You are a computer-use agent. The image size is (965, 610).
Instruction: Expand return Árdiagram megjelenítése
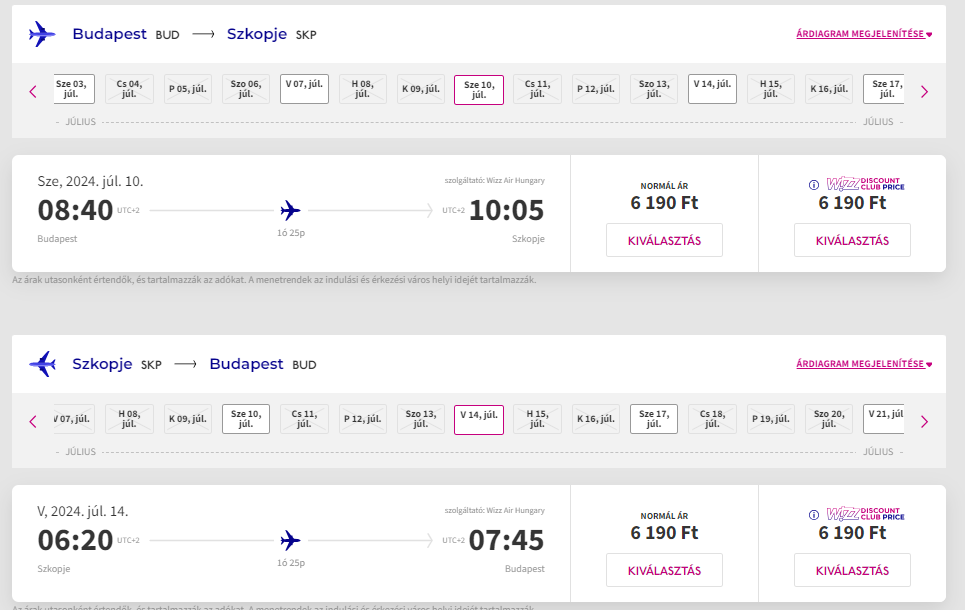tap(864, 364)
